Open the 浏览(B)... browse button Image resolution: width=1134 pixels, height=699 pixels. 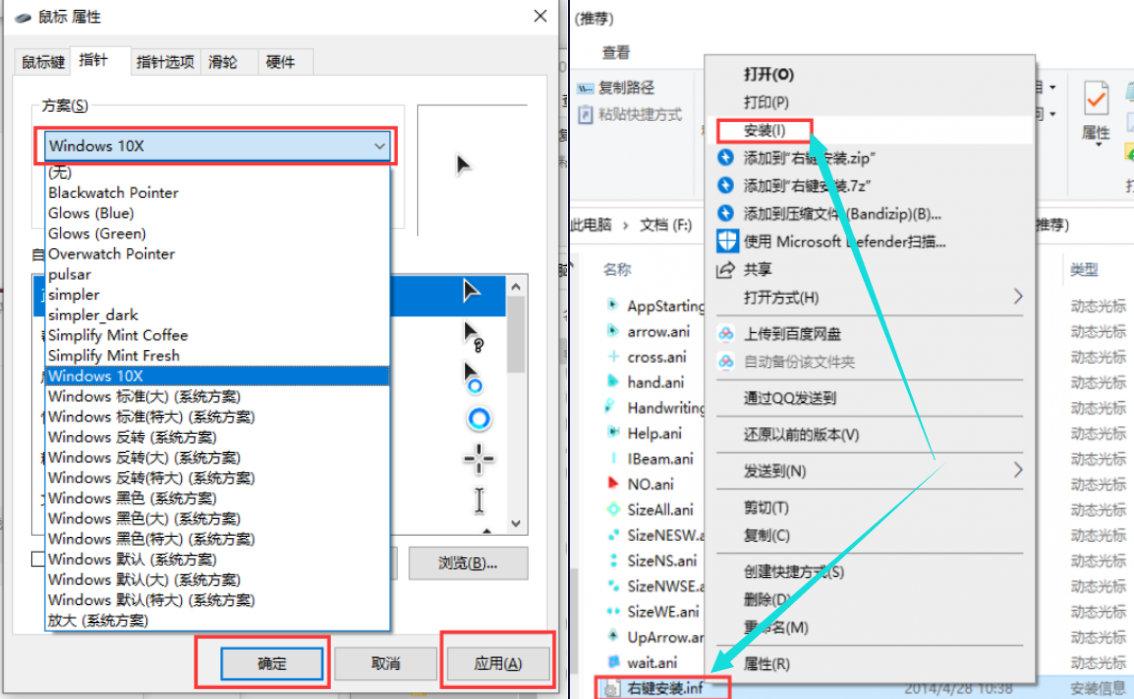468,563
